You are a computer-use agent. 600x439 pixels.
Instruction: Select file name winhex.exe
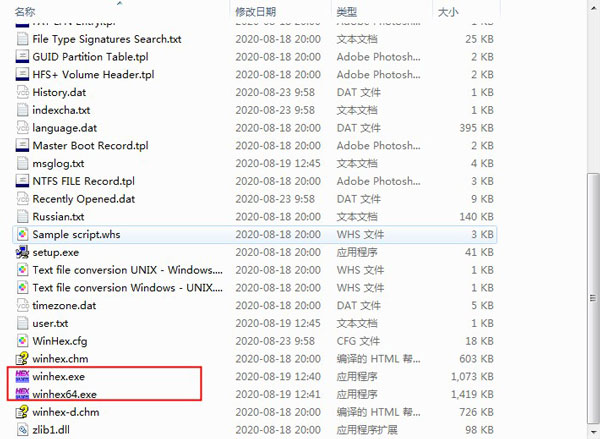[x=59, y=377]
